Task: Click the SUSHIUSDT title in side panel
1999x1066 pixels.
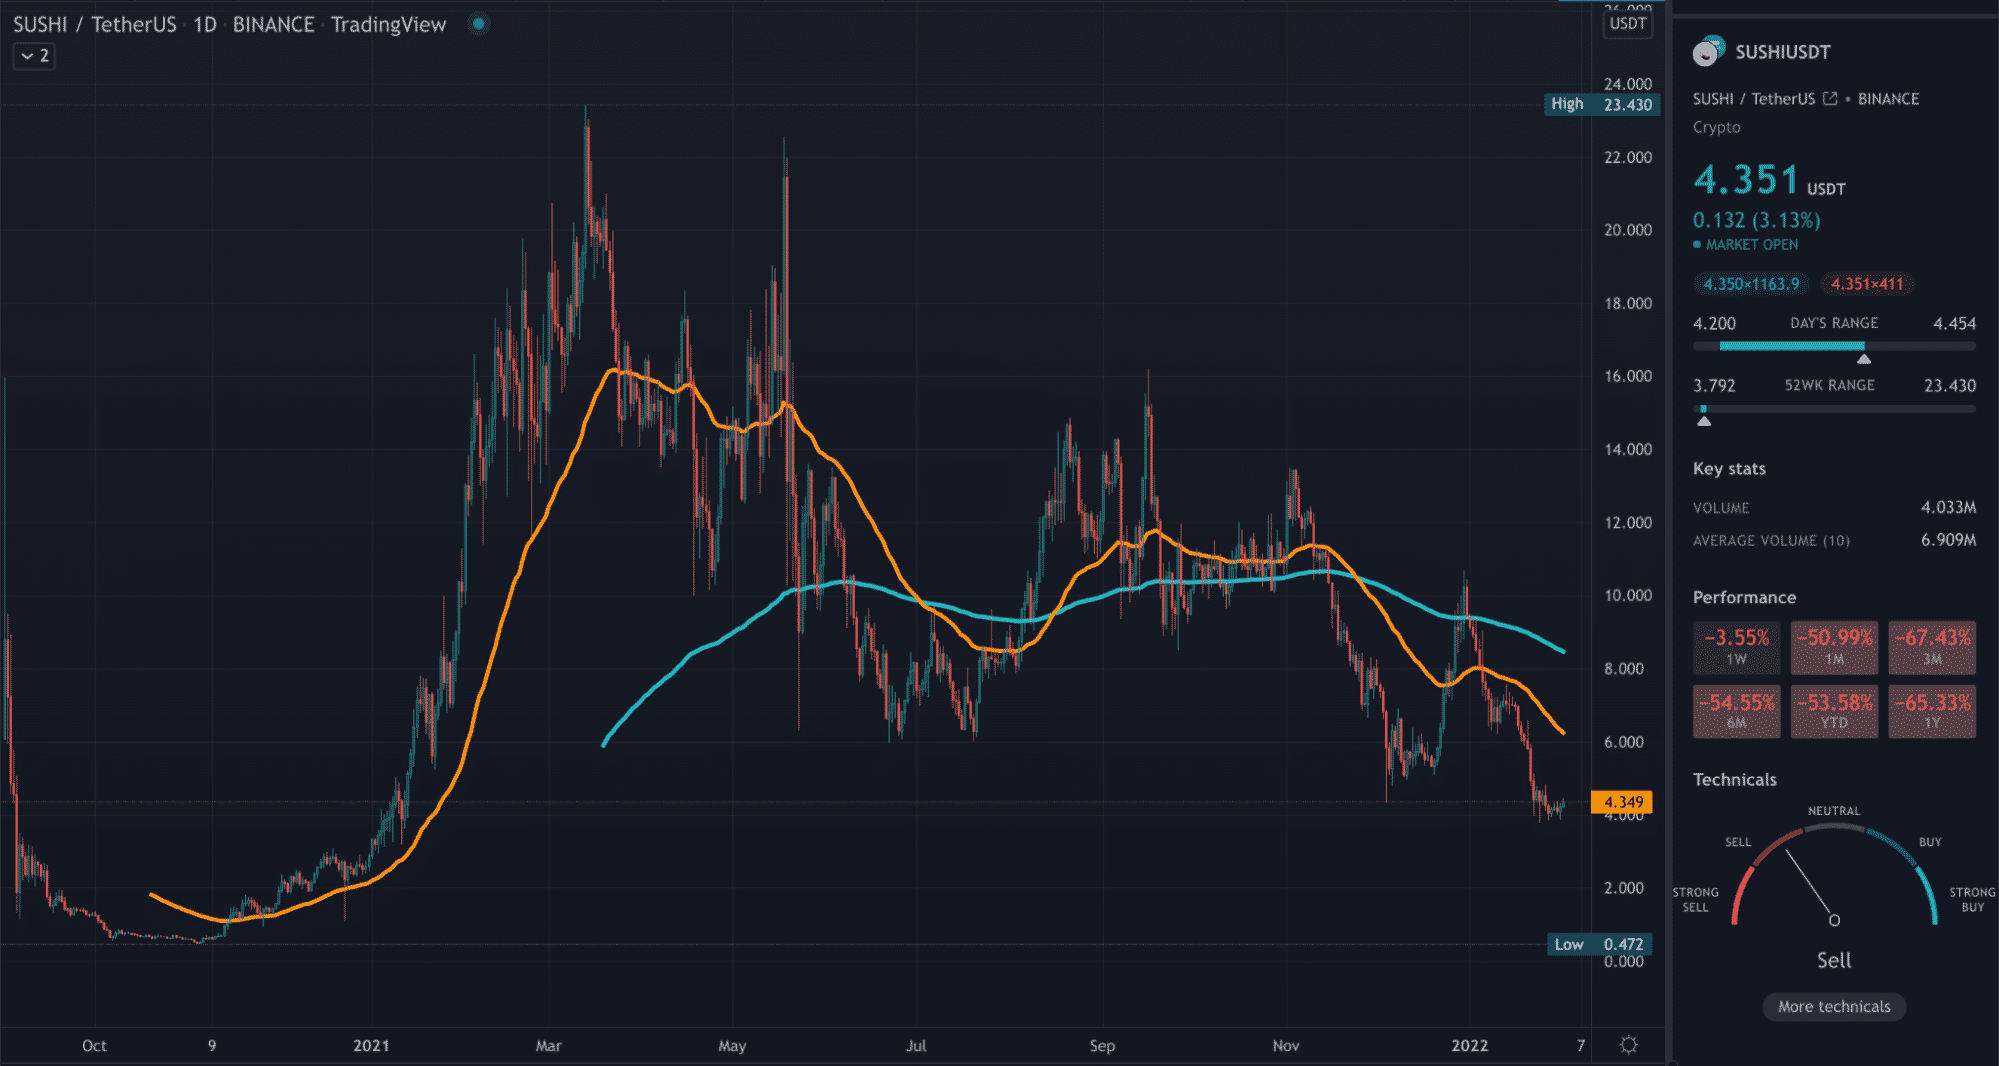Action: click(x=1782, y=52)
